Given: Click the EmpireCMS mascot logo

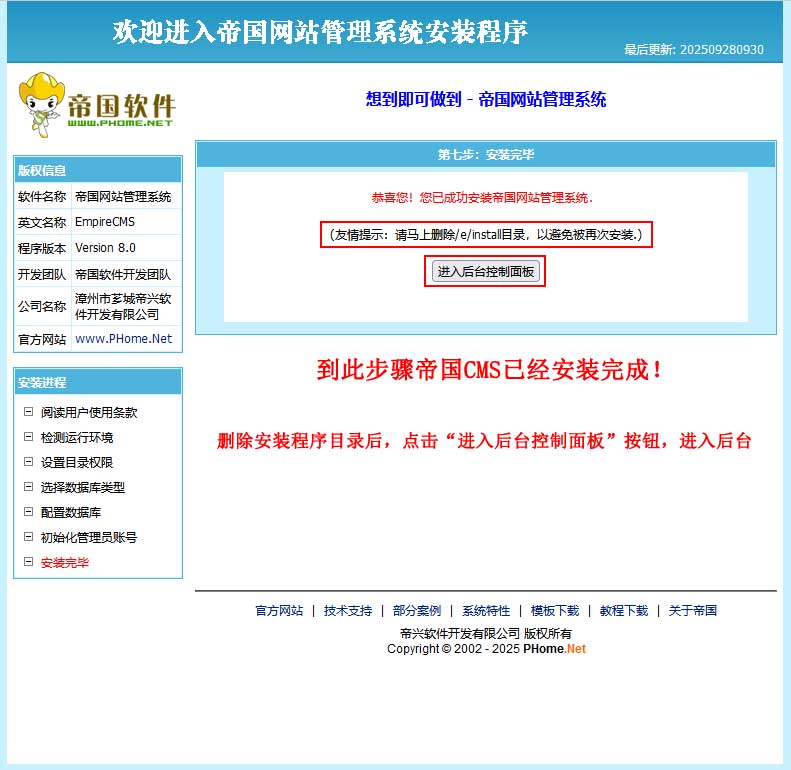Looking at the screenshot, I should click(97, 101).
